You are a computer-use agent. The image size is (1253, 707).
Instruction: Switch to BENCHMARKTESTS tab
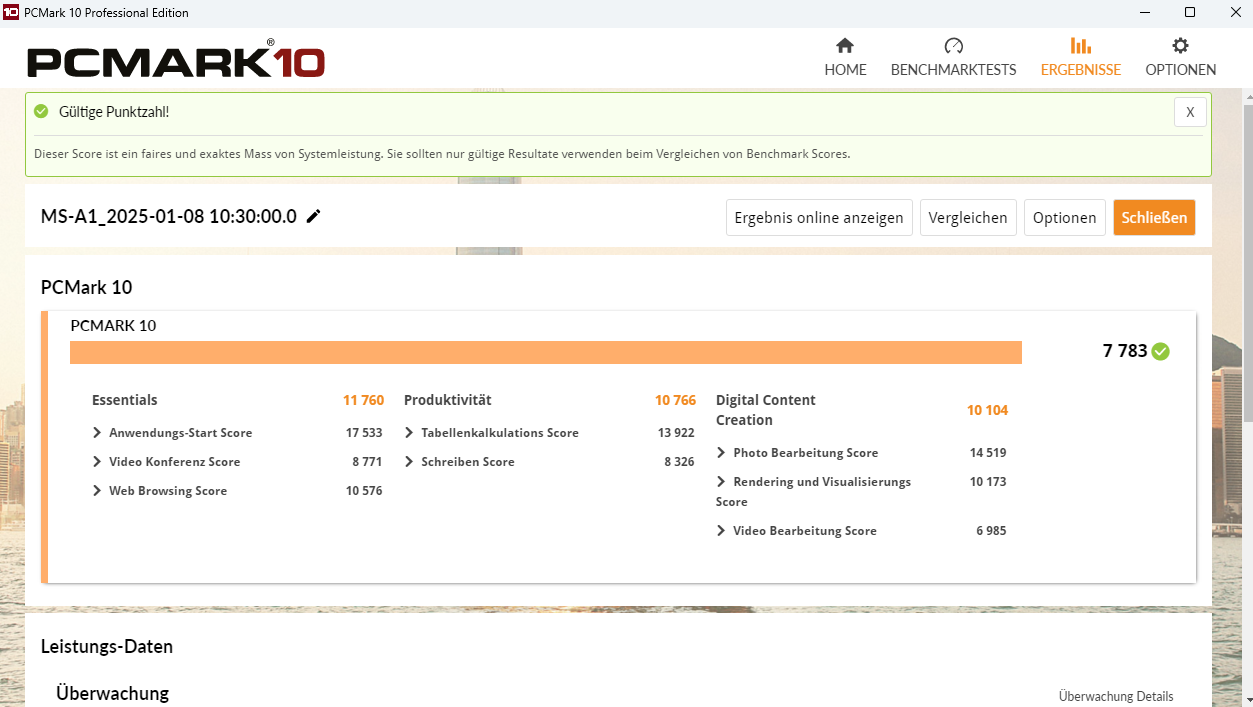point(953,58)
